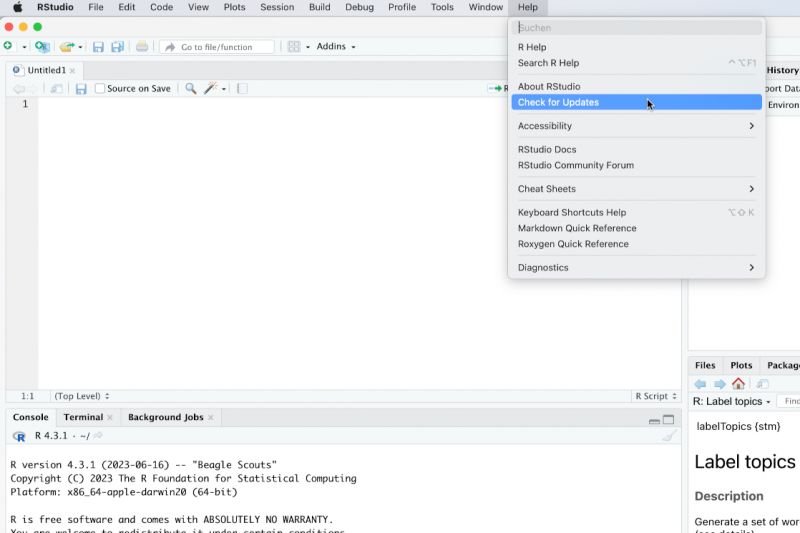Click the workspace panes grid icon
The image size is (800, 533).
coord(294,46)
